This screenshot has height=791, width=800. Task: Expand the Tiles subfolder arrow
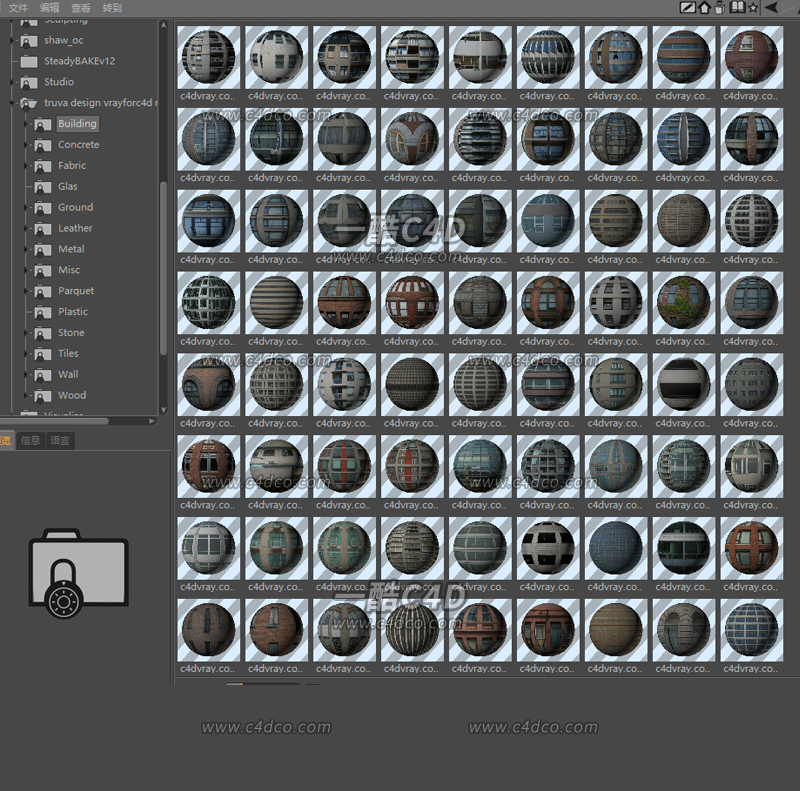coord(26,354)
